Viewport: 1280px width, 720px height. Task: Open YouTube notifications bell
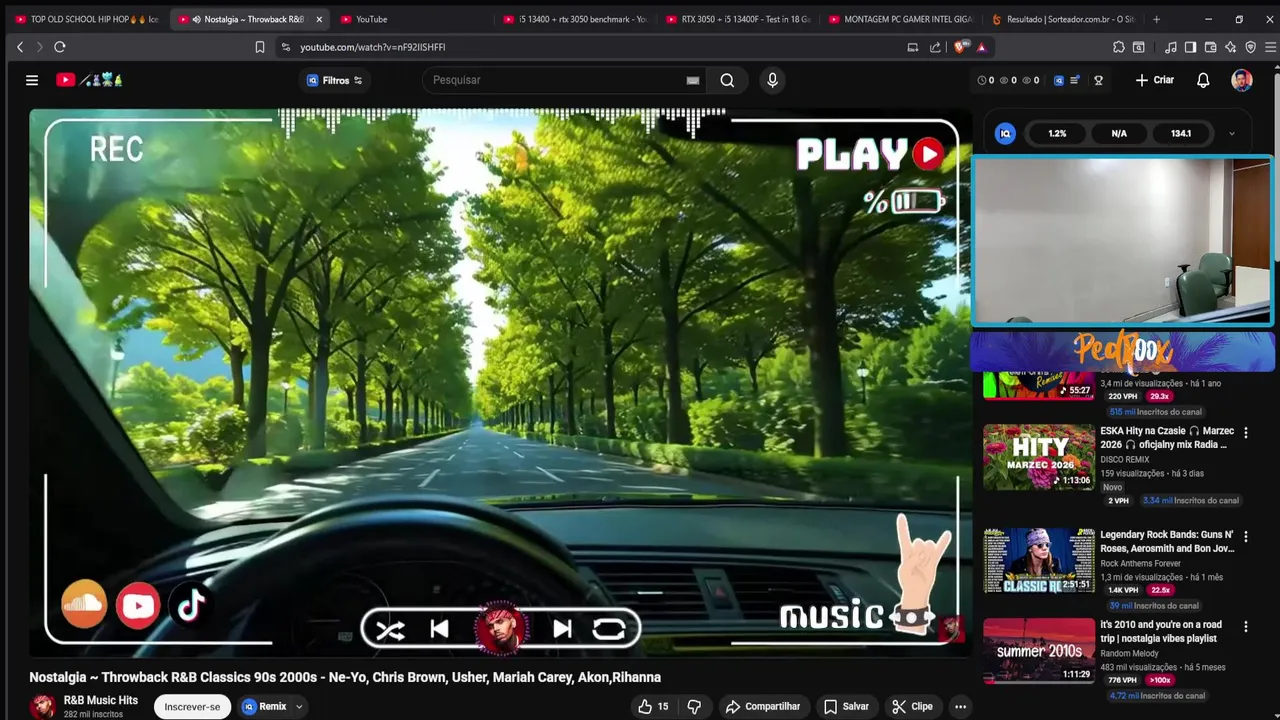click(1203, 80)
